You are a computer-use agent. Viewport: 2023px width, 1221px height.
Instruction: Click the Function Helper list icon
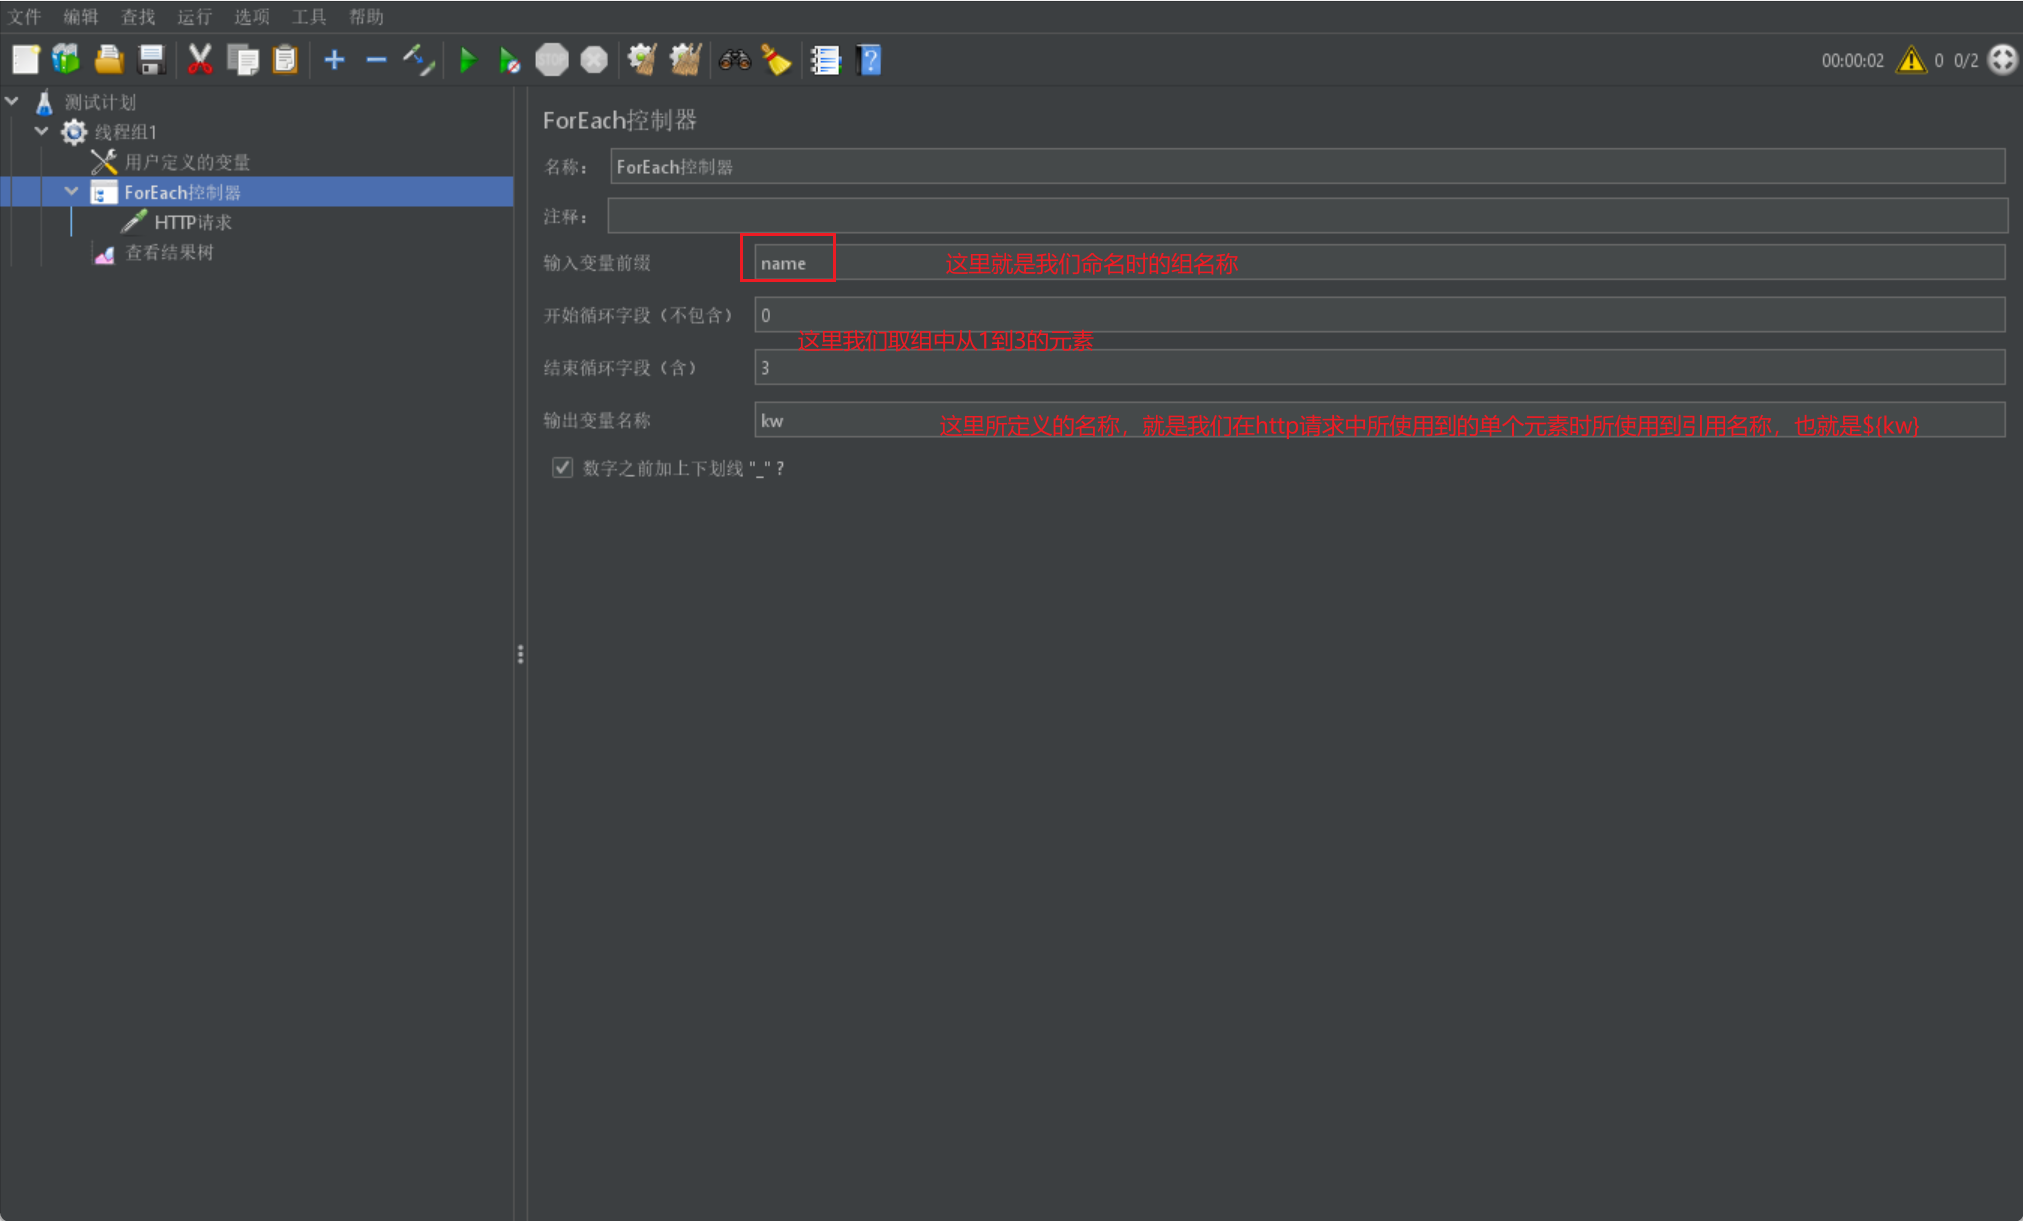(x=825, y=61)
